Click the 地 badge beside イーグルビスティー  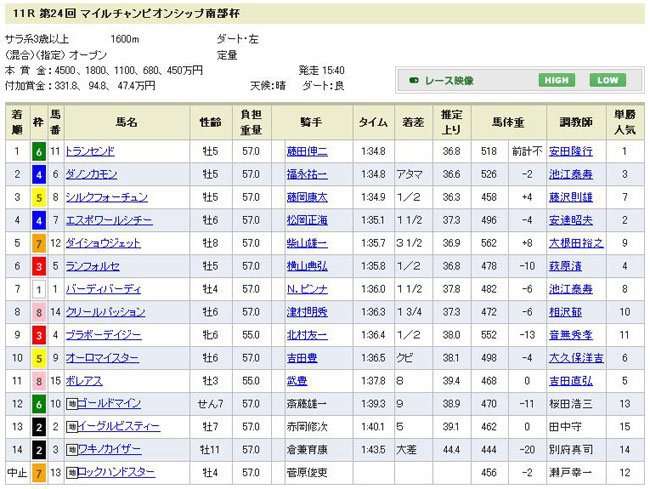pos(72,426)
